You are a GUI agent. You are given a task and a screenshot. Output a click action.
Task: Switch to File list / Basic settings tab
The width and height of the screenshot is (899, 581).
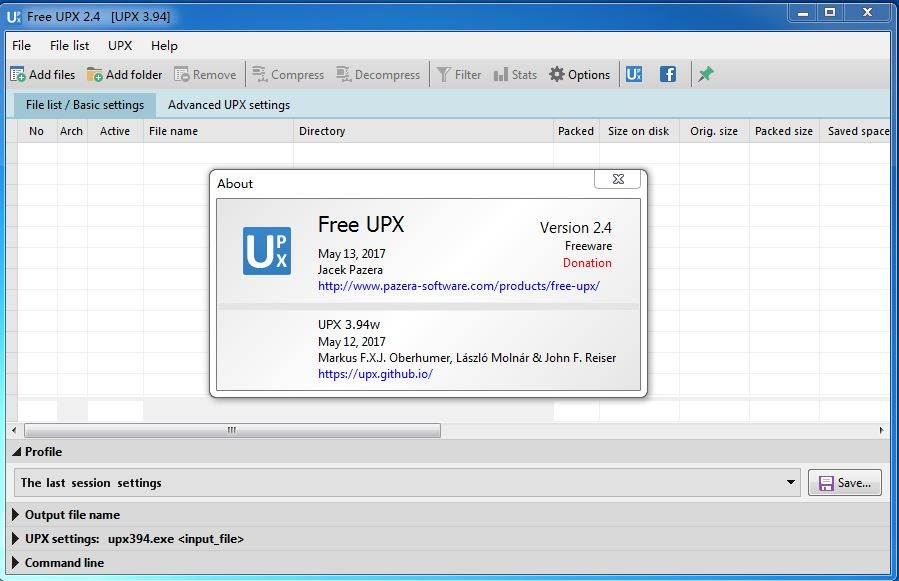tap(85, 105)
